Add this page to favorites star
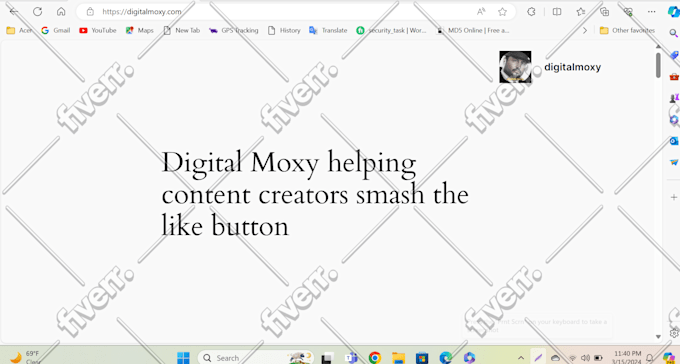Viewport: 680px width, 364px height. (x=502, y=12)
